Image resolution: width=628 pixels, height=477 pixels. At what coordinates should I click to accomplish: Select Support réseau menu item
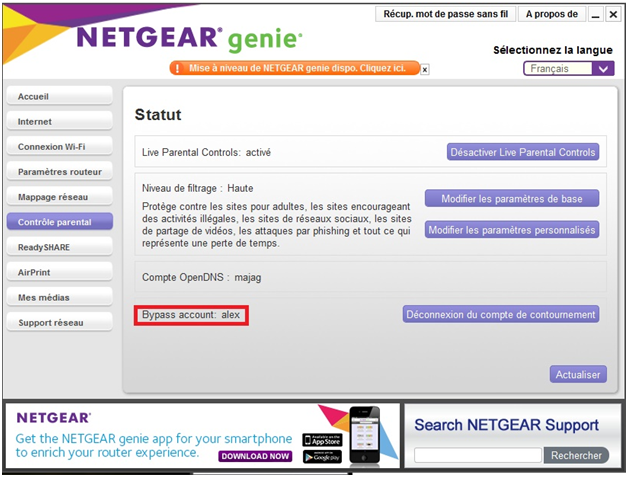(60, 323)
